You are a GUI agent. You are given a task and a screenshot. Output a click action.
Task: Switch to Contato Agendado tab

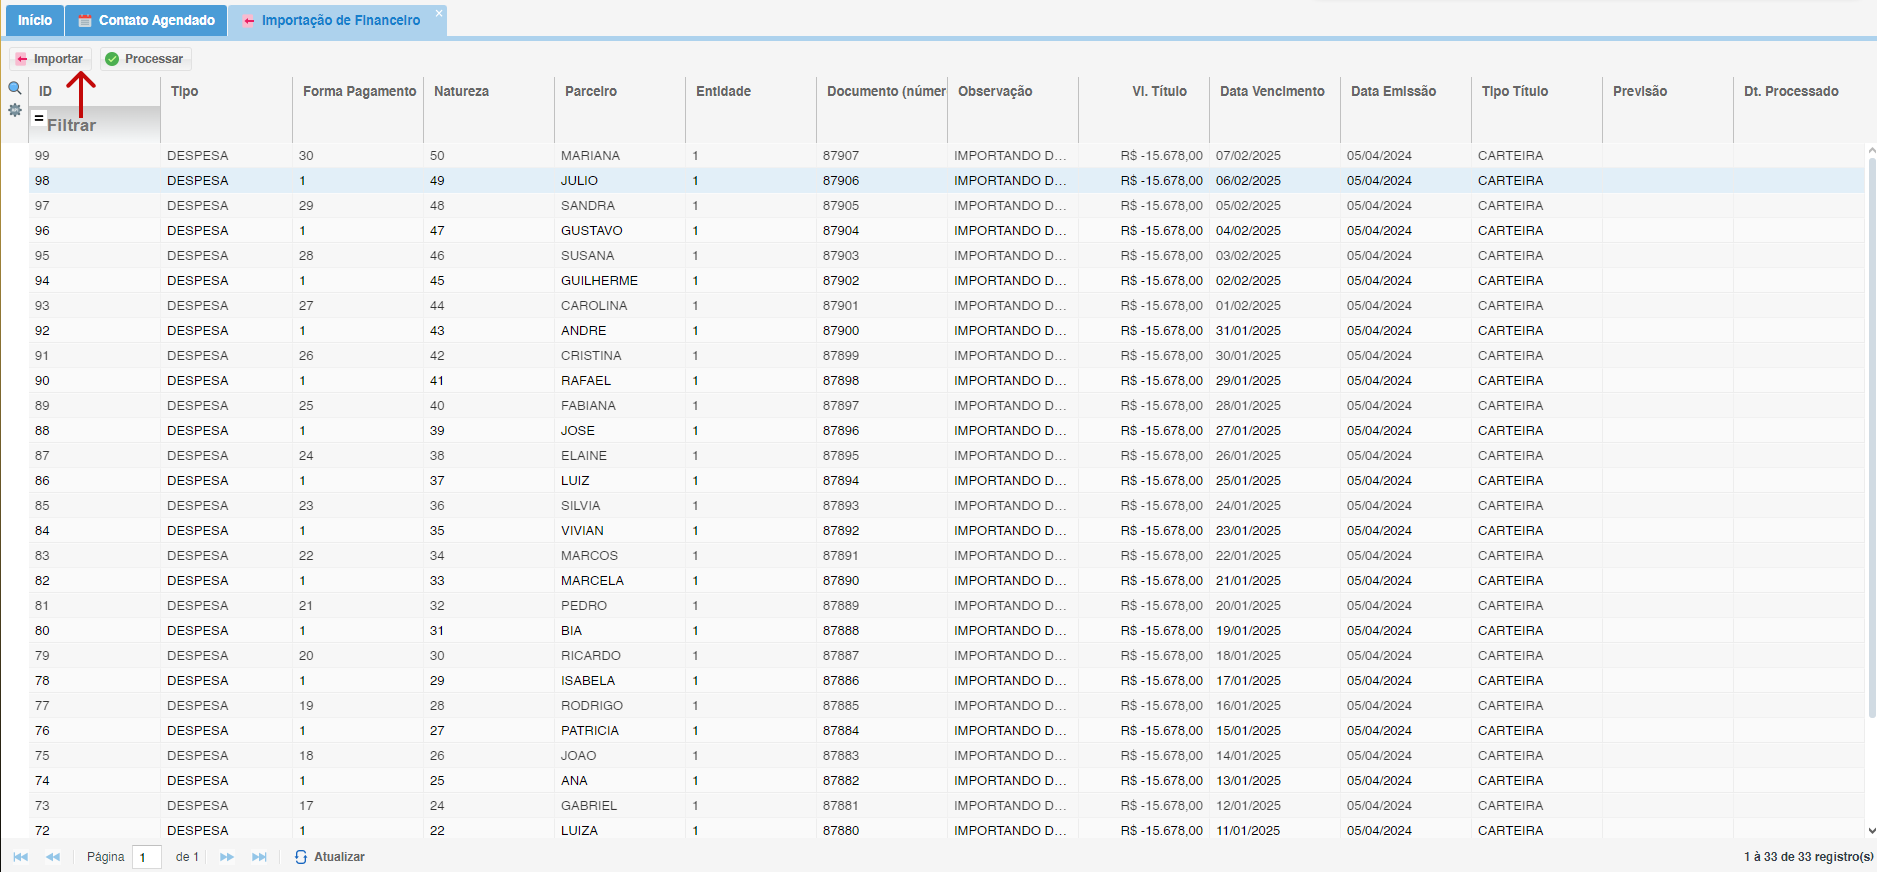pyautogui.click(x=146, y=20)
